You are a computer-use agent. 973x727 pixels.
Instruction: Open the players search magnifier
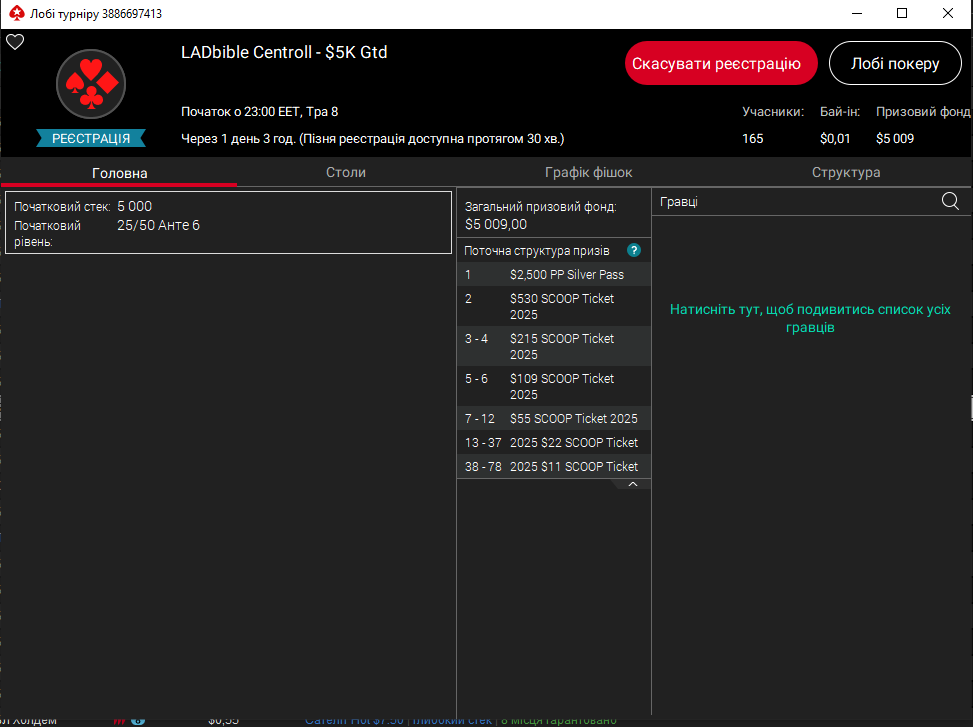coord(950,201)
